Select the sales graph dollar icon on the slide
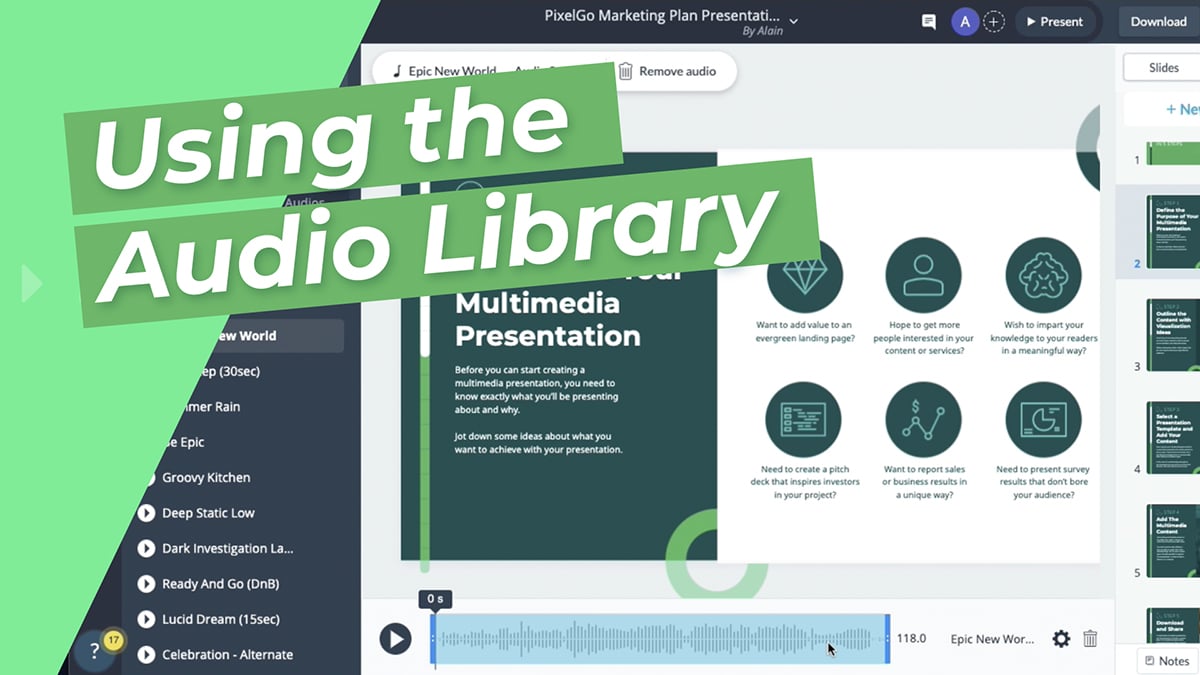 [x=923, y=419]
